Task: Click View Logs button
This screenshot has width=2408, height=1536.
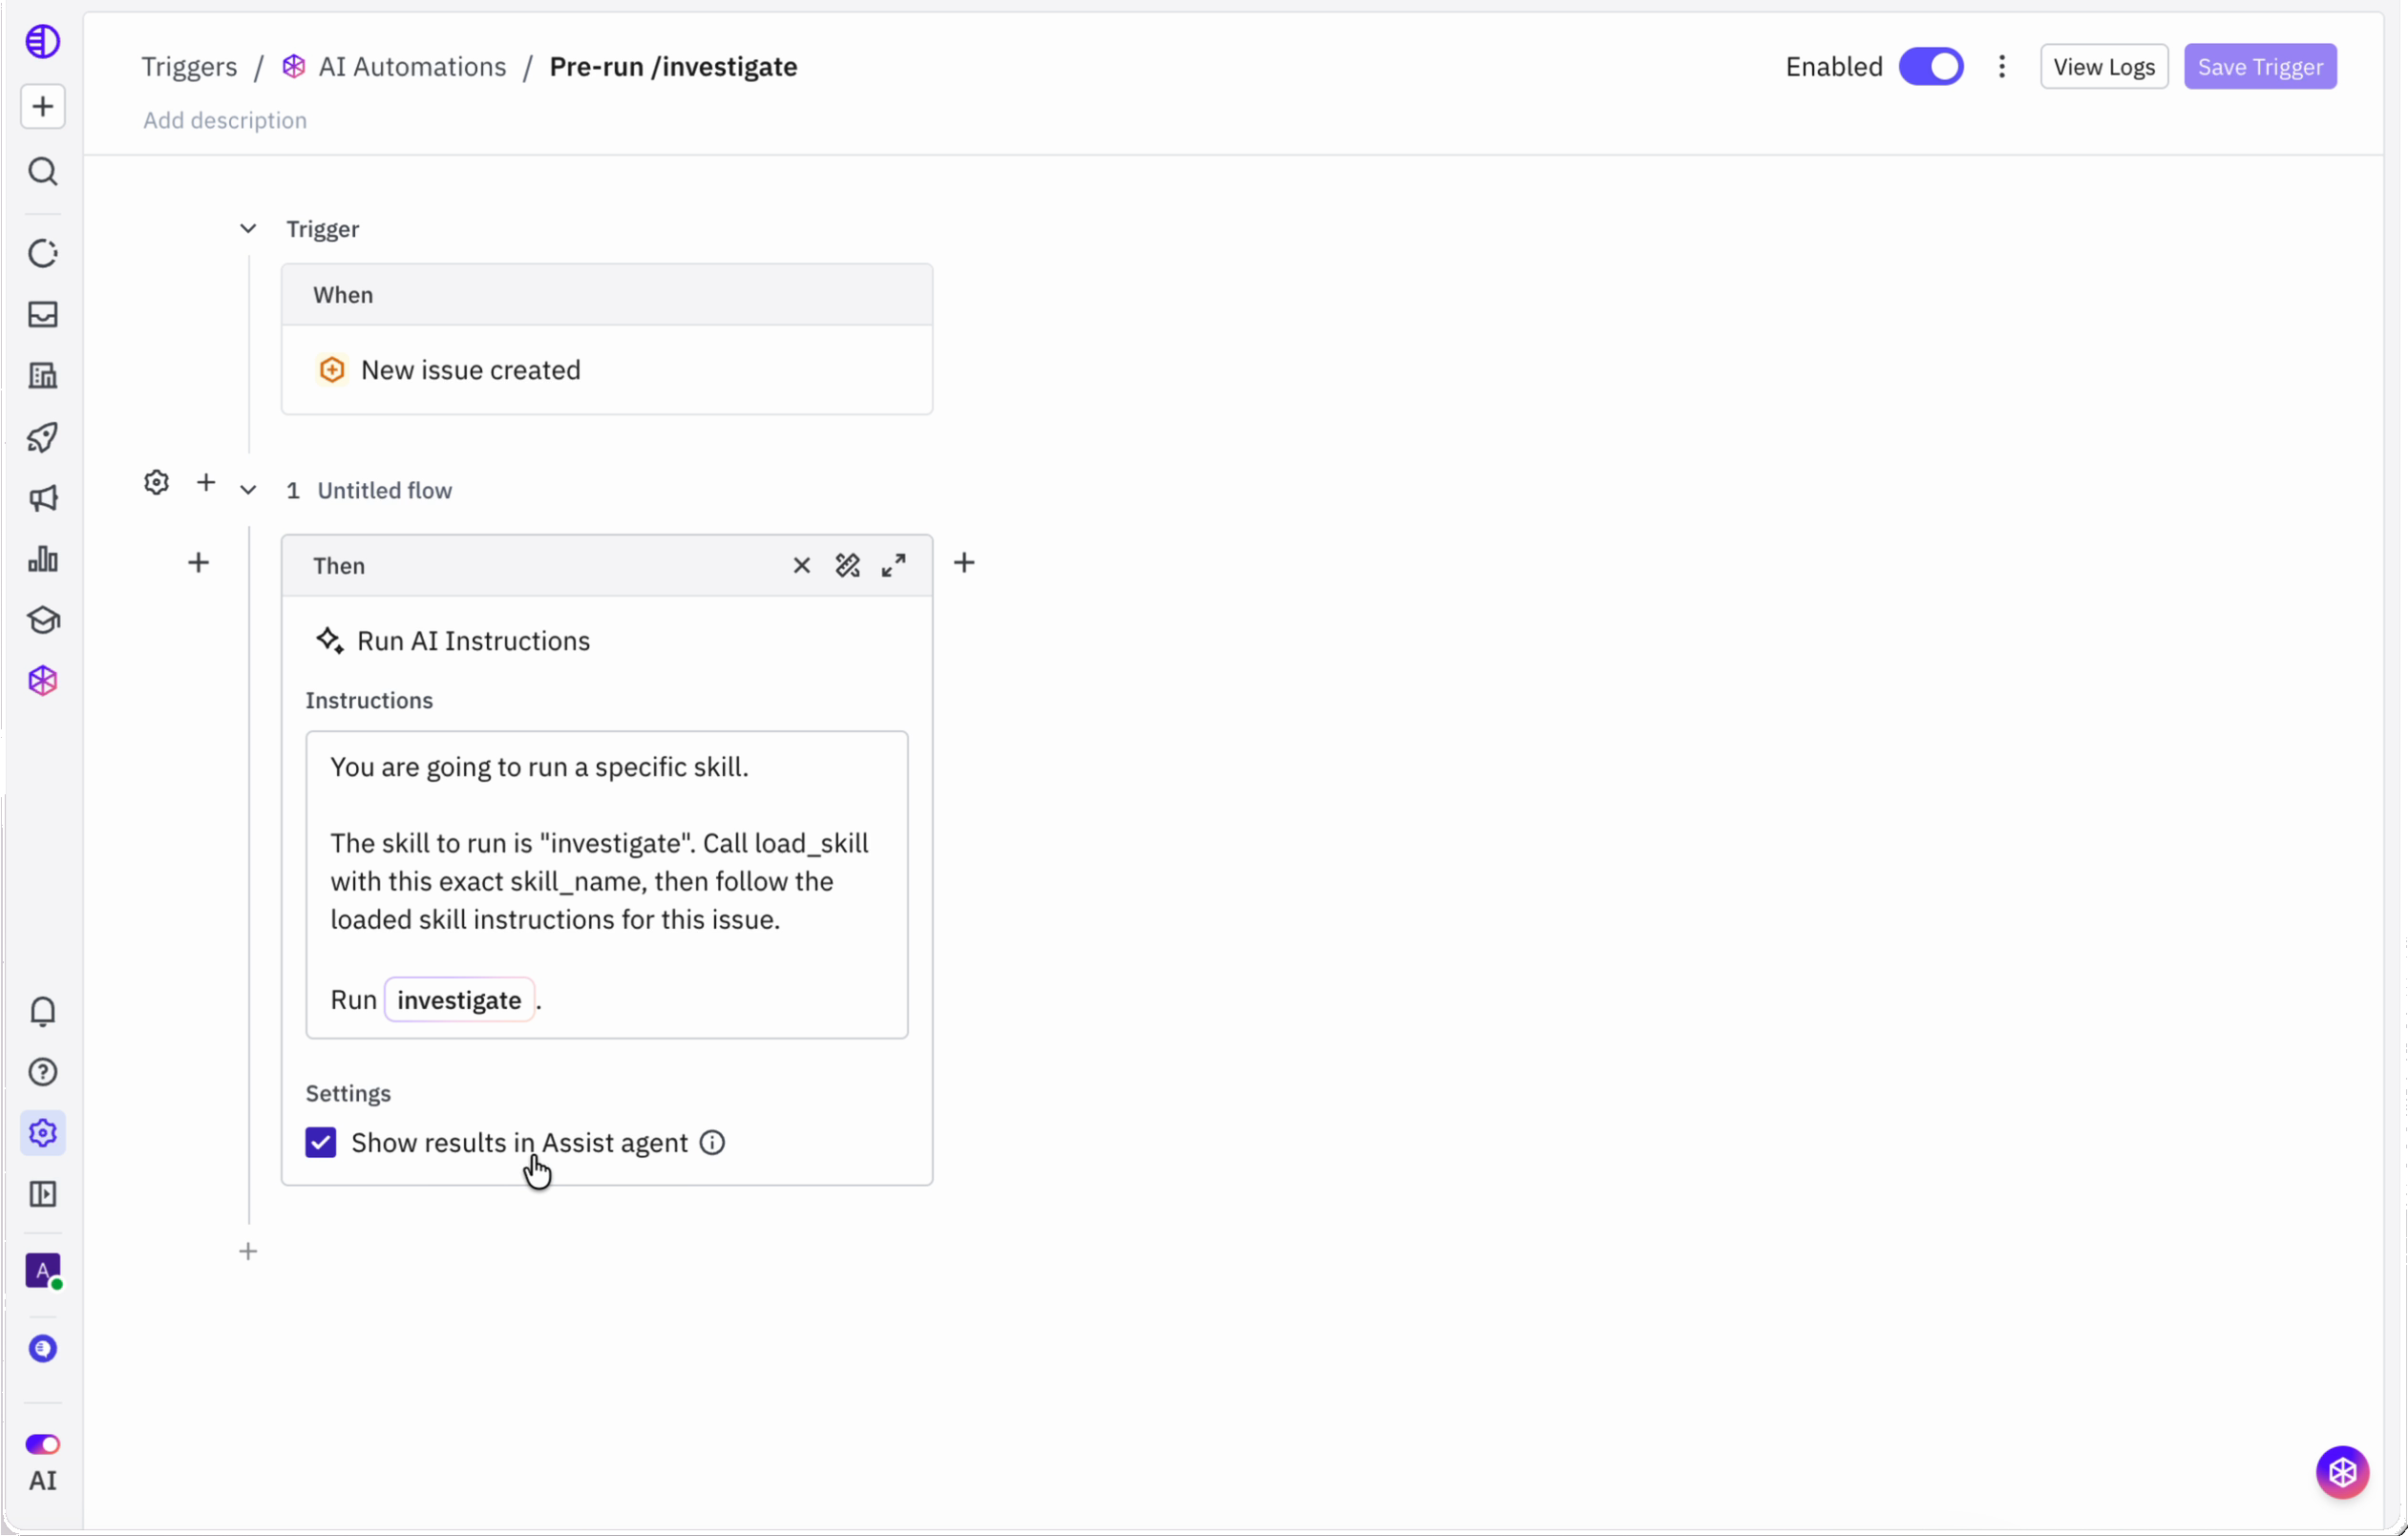Action: click(x=2103, y=67)
